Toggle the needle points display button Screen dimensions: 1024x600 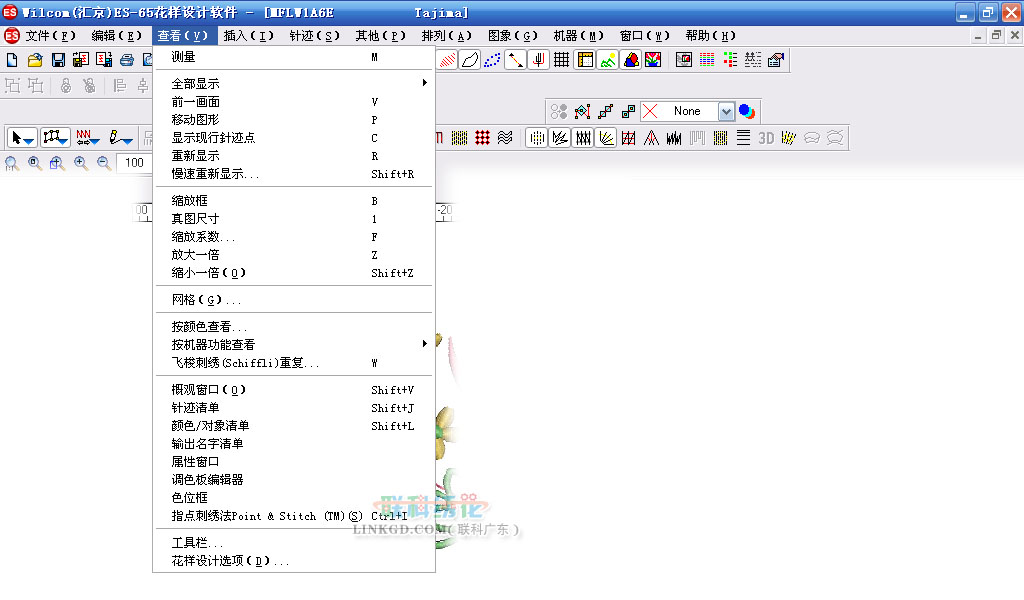pos(492,60)
